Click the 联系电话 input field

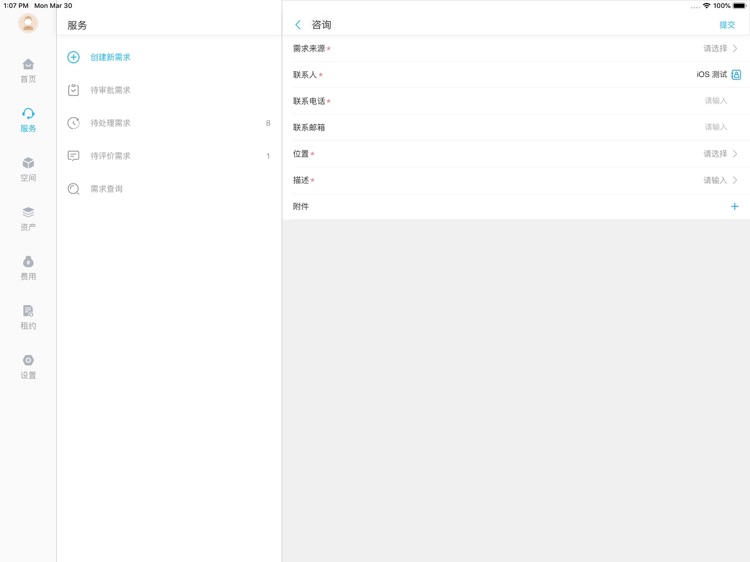(516, 101)
